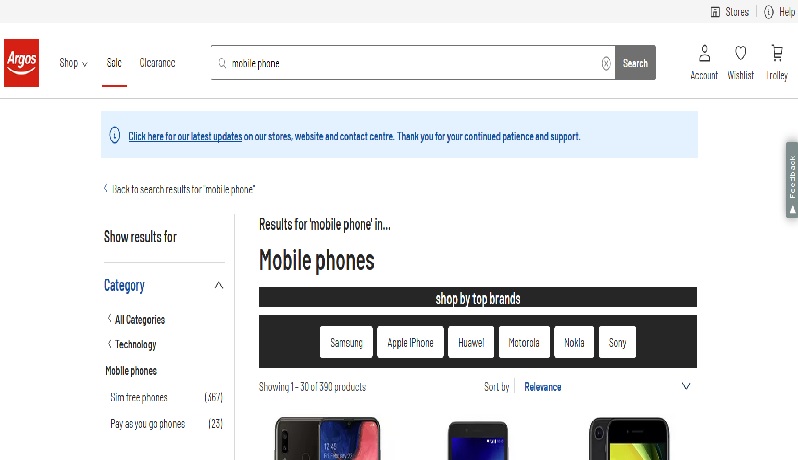Open the Sort by Relevance dropdown

click(606, 387)
